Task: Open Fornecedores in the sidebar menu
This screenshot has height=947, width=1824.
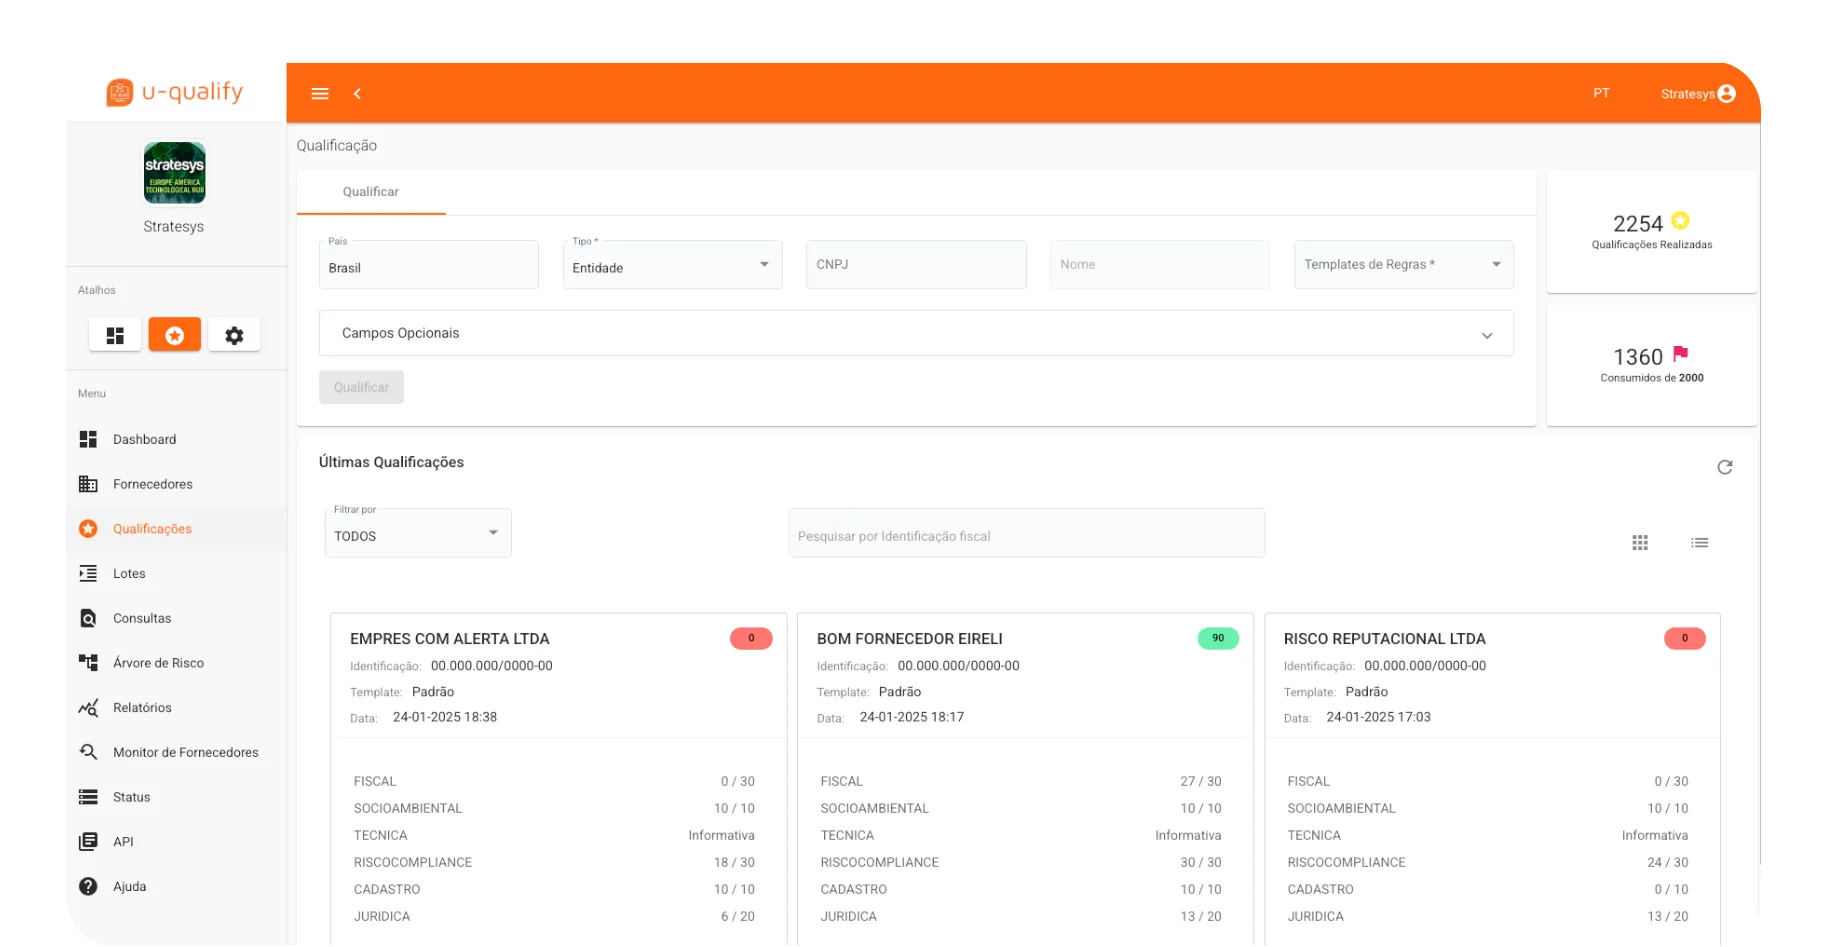Action: click(152, 484)
